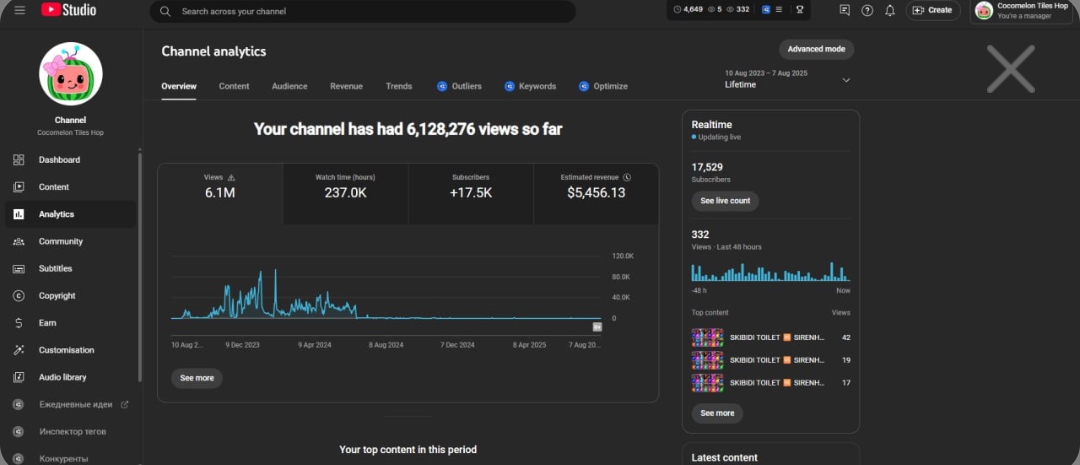Viewport: 1080px width, 465px height.
Task: Open the notifications bell
Action: click(890, 10)
